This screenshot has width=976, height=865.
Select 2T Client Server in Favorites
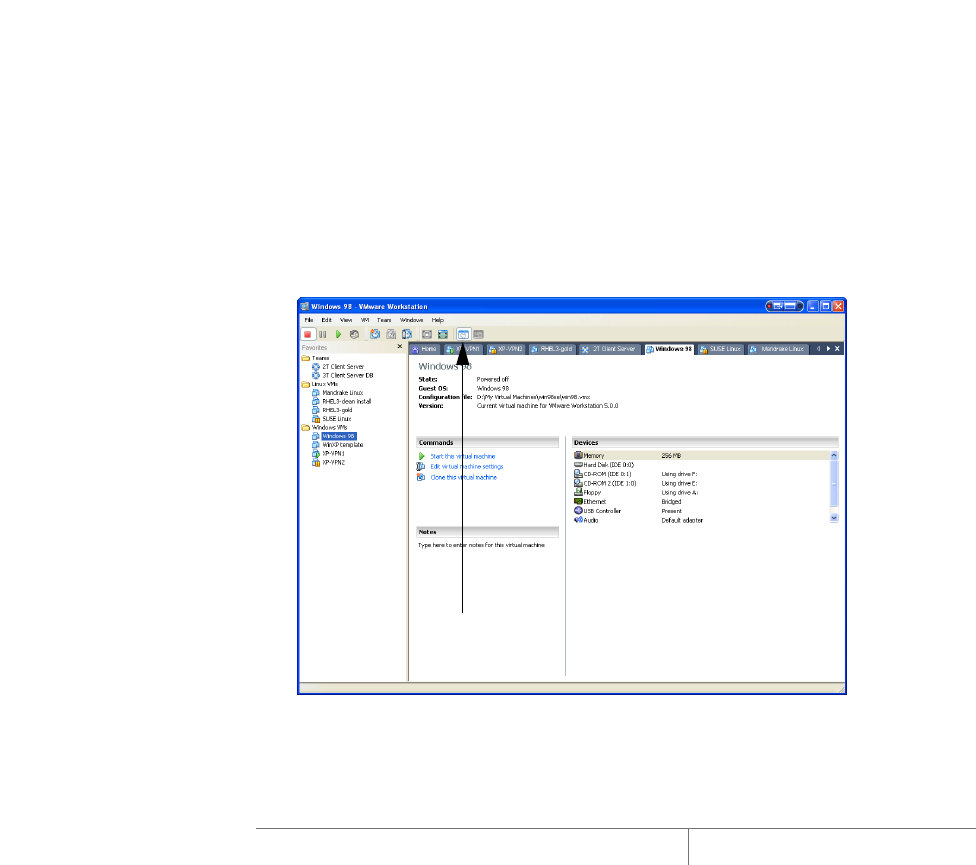tap(338, 367)
